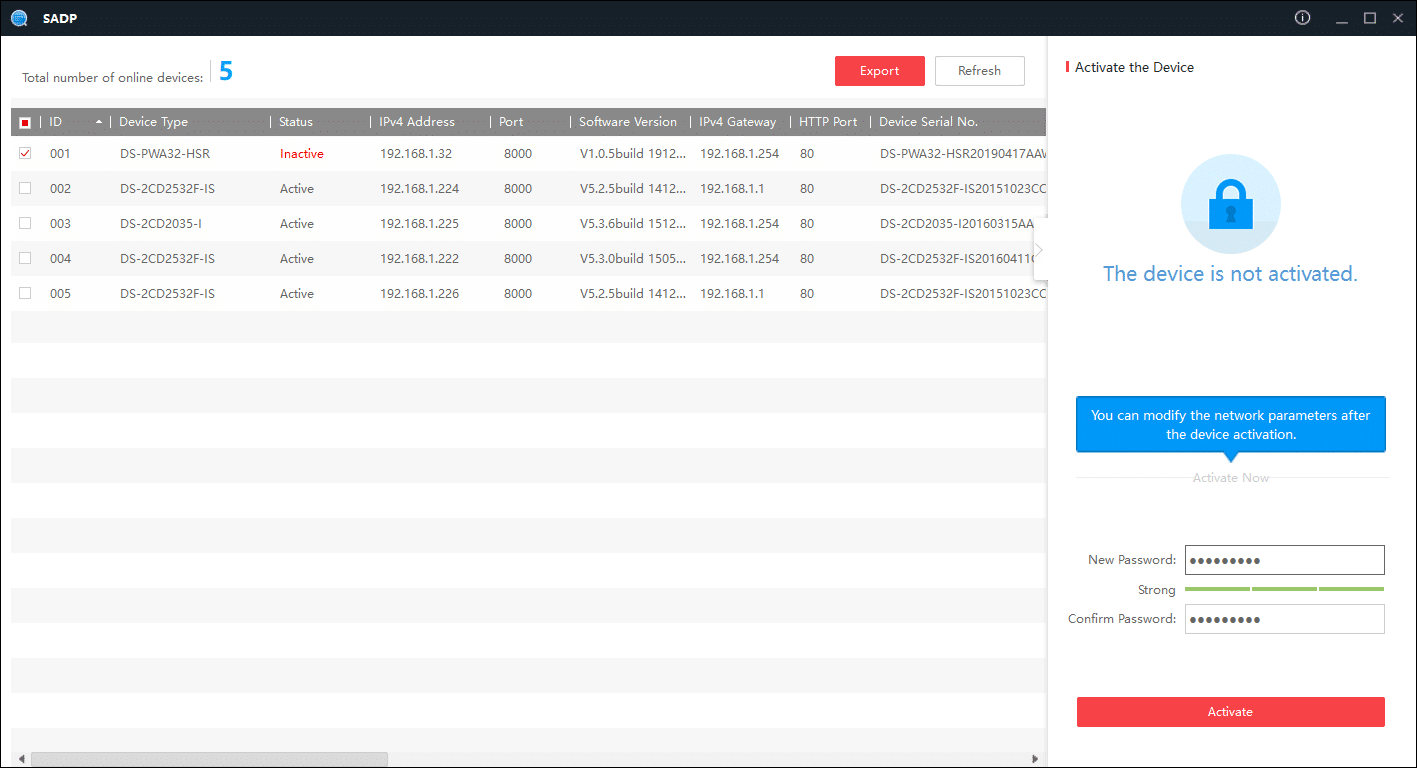The width and height of the screenshot is (1417, 768).
Task: Sort by Device Type column header
Action: pyautogui.click(x=153, y=122)
